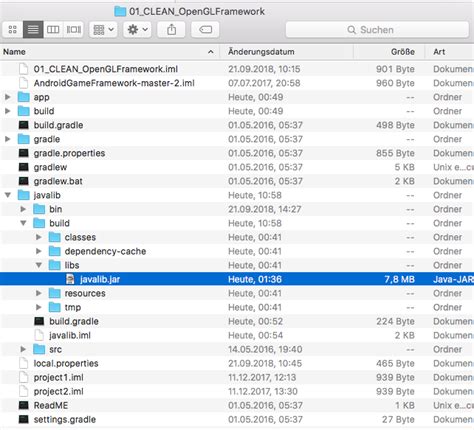The height and width of the screenshot is (430, 474).
Task: Click the gradlew.bat file icon
Action: pyautogui.click(x=23, y=181)
